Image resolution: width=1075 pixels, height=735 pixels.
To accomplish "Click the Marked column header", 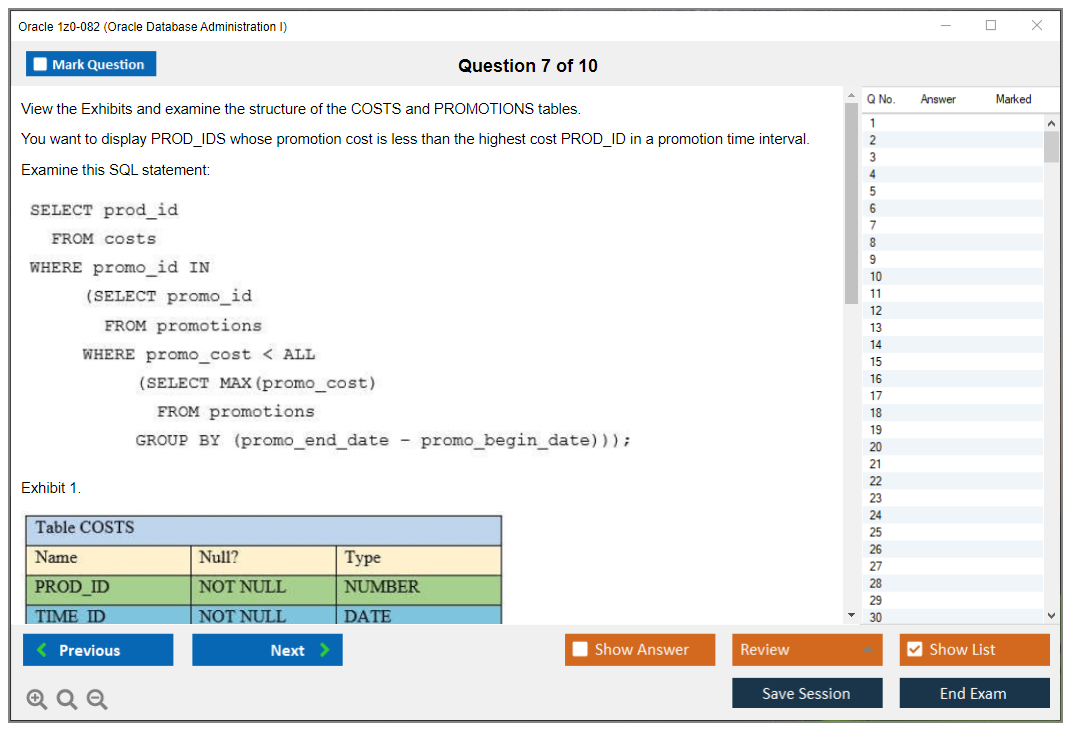I will [x=1013, y=99].
